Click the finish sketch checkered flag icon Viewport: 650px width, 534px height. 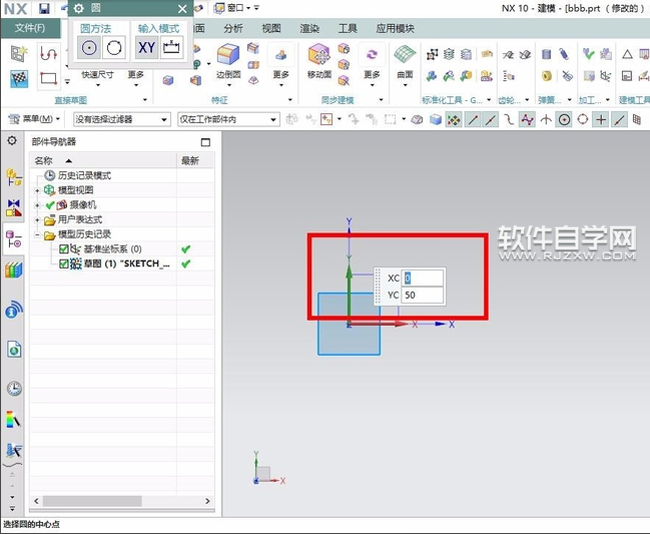pos(19,78)
